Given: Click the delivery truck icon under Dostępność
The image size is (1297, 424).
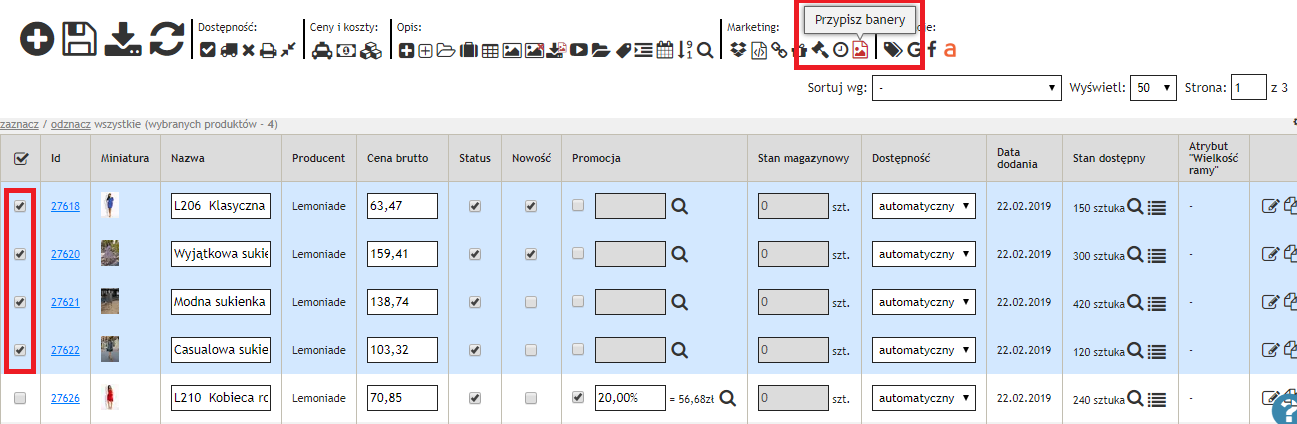Looking at the screenshot, I should (228, 50).
